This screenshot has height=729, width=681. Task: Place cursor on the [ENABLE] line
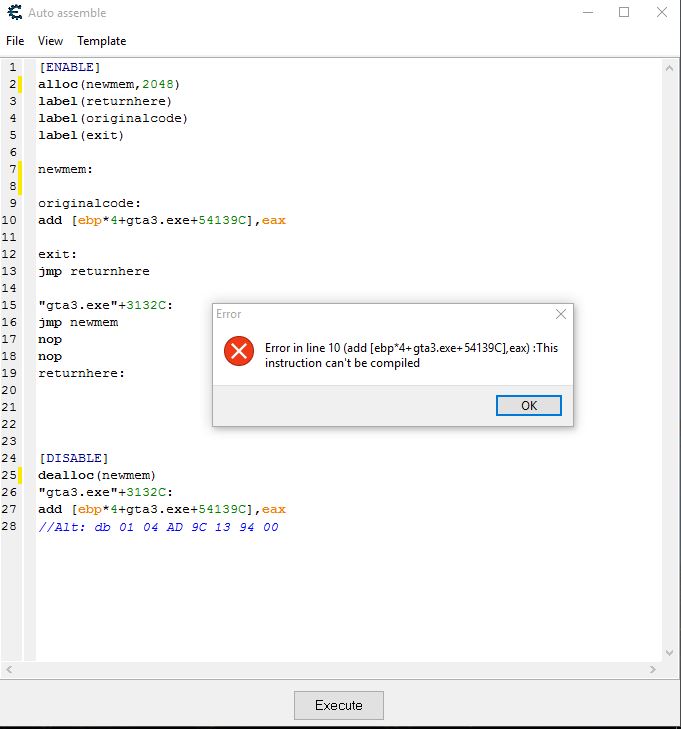pyautogui.click(x=70, y=67)
